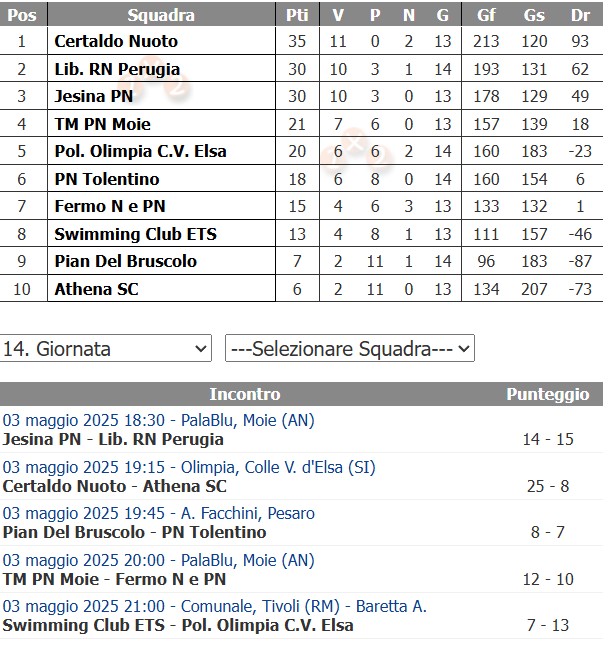The width and height of the screenshot is (611, 645).
Task: Open the Certaldo Nuoto - Athena SC match
Action: point(115,486)
